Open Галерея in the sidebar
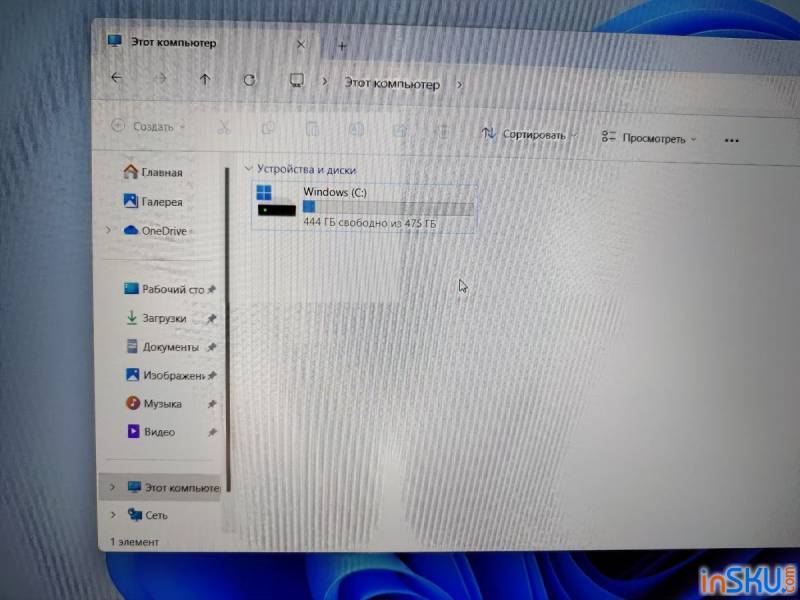 [153, 202]
